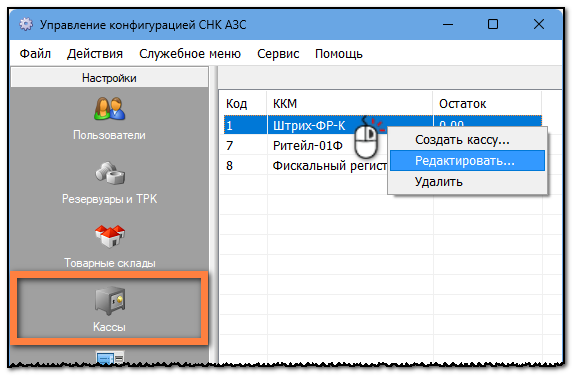This screenshot has width=572, height=380.
Task: Click the Кассы label
Action: tap(109, 327)
